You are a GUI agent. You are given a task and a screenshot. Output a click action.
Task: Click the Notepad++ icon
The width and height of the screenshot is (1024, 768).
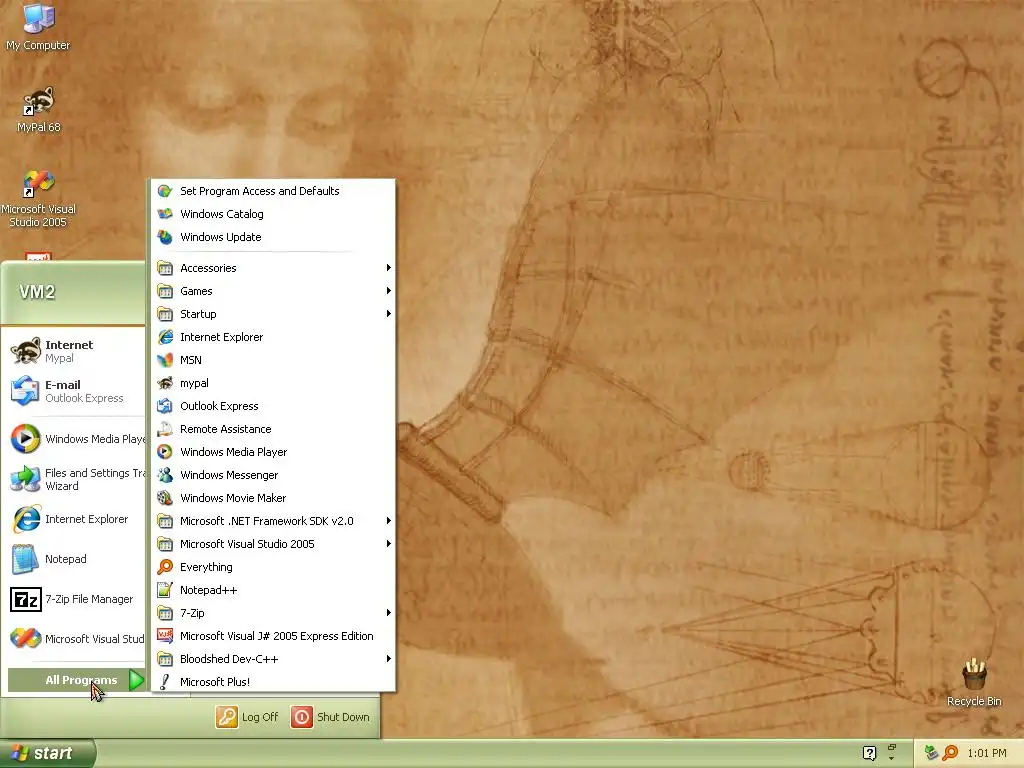165,590
